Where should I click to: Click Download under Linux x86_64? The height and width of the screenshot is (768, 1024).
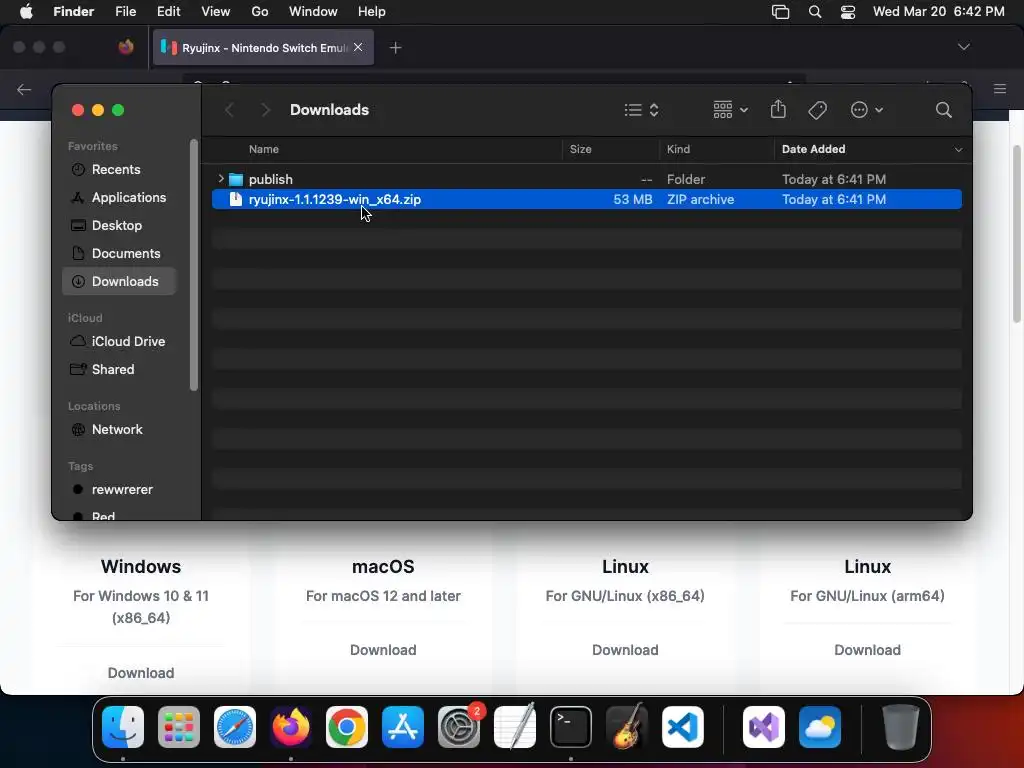[x=625, y=650]
